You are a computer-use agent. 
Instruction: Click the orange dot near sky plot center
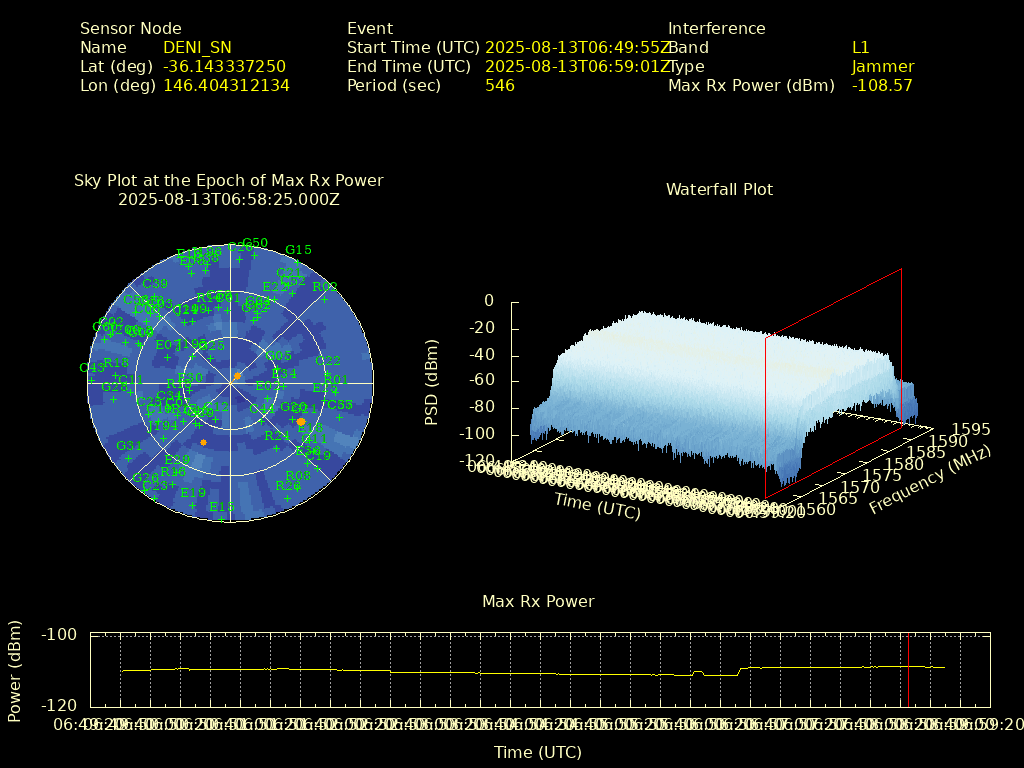click(237, 376)
